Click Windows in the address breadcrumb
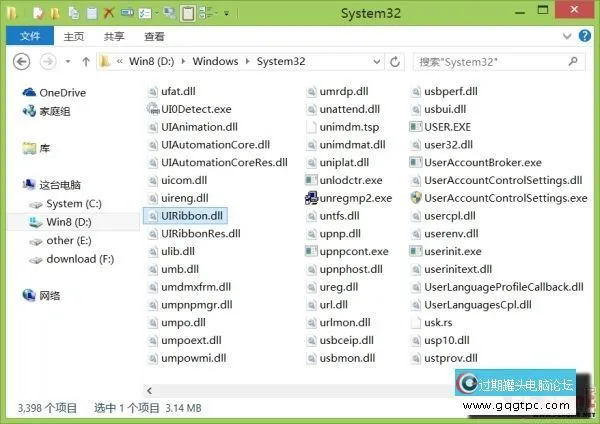 [216, 61]
